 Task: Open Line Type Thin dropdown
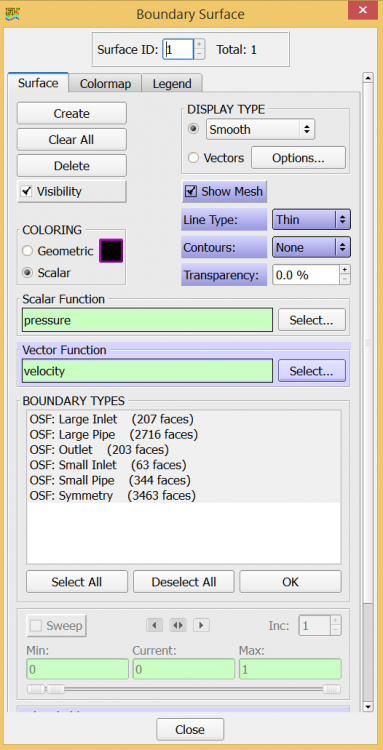pos(311,220)
